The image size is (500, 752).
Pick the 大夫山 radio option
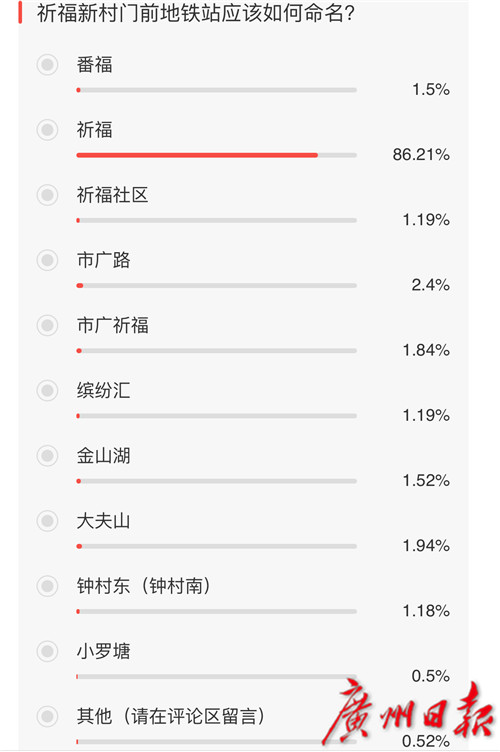coord(47,521)
